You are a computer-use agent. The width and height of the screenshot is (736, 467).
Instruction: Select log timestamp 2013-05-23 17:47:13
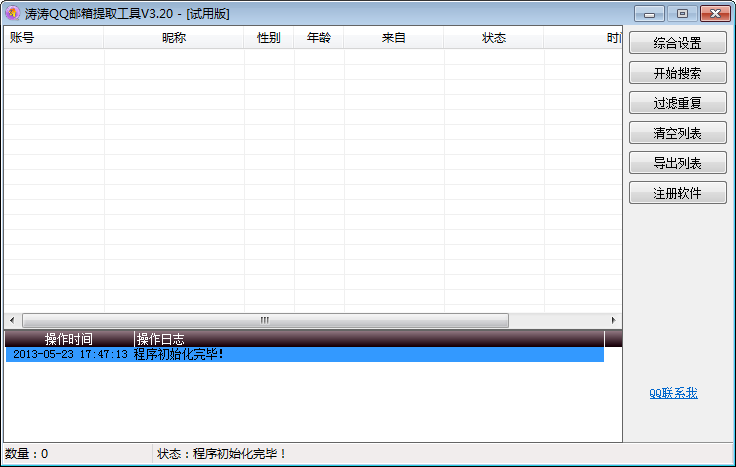tap(70, 354)
